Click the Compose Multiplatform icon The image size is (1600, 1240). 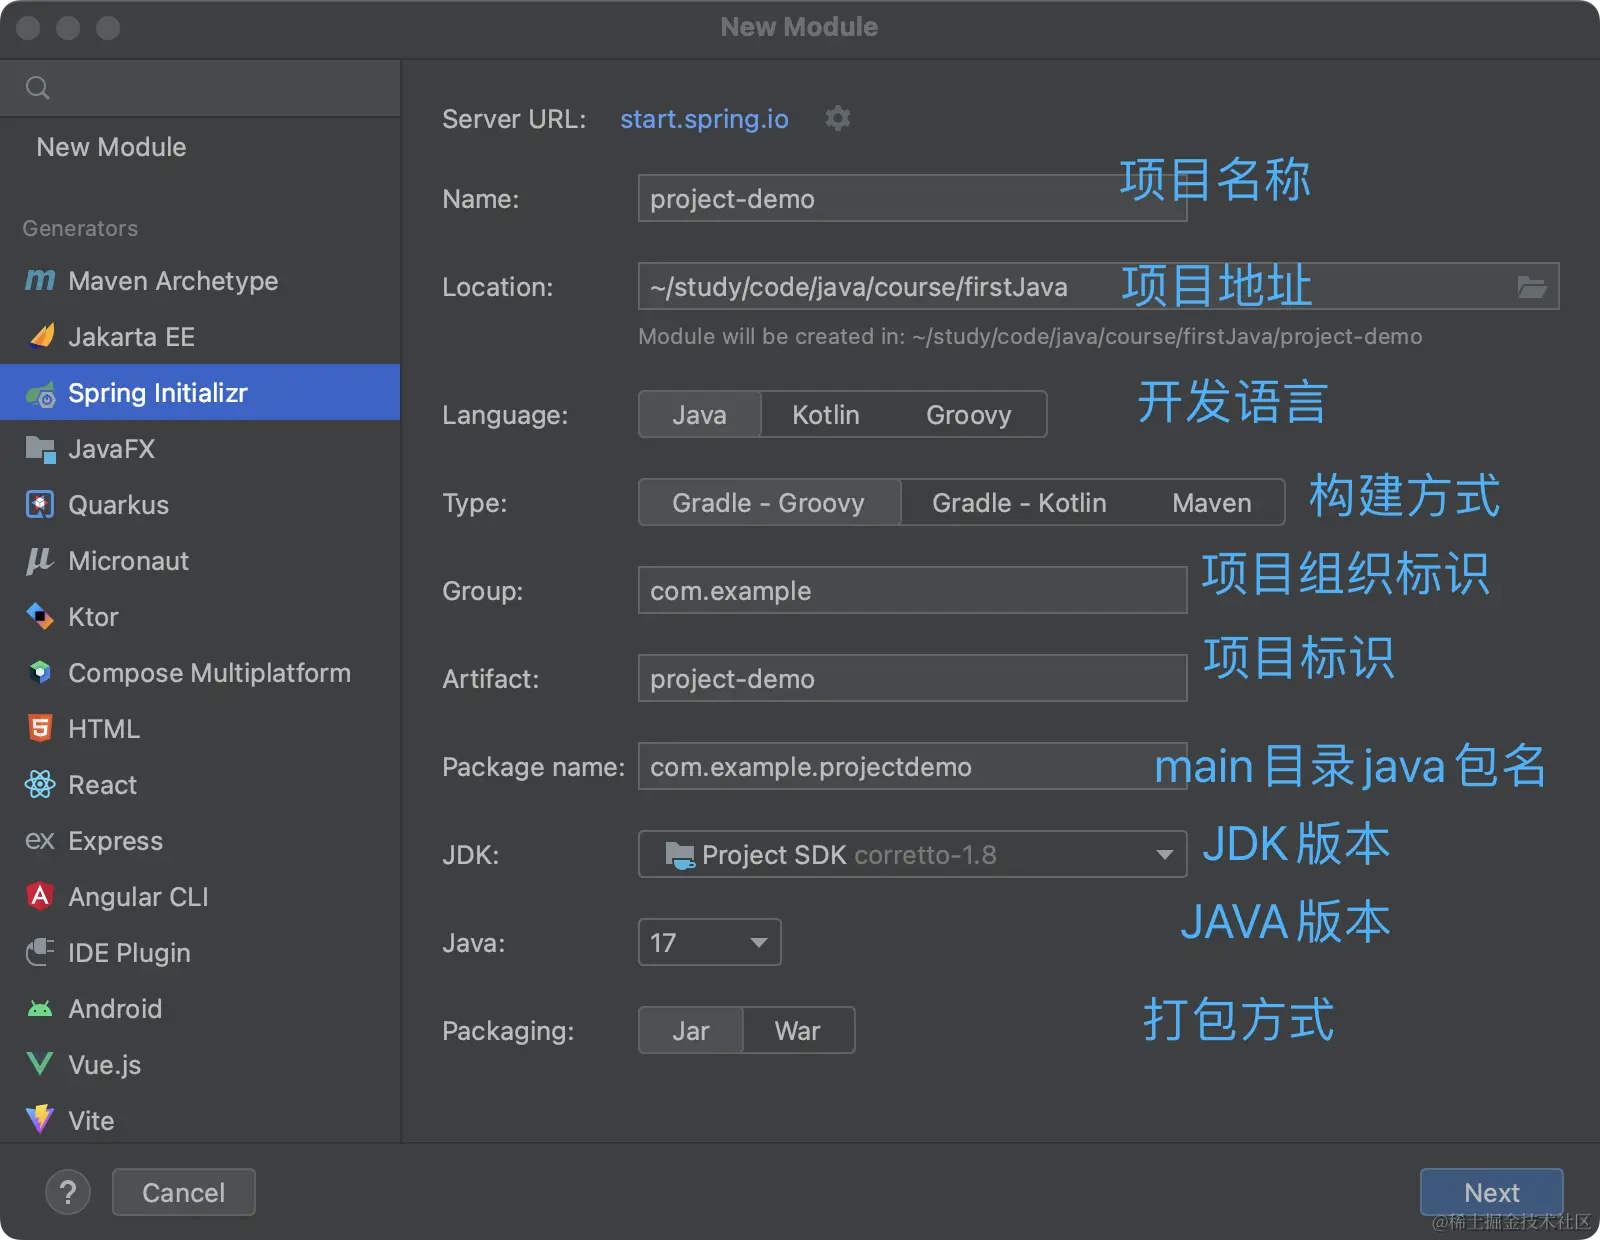40,673
